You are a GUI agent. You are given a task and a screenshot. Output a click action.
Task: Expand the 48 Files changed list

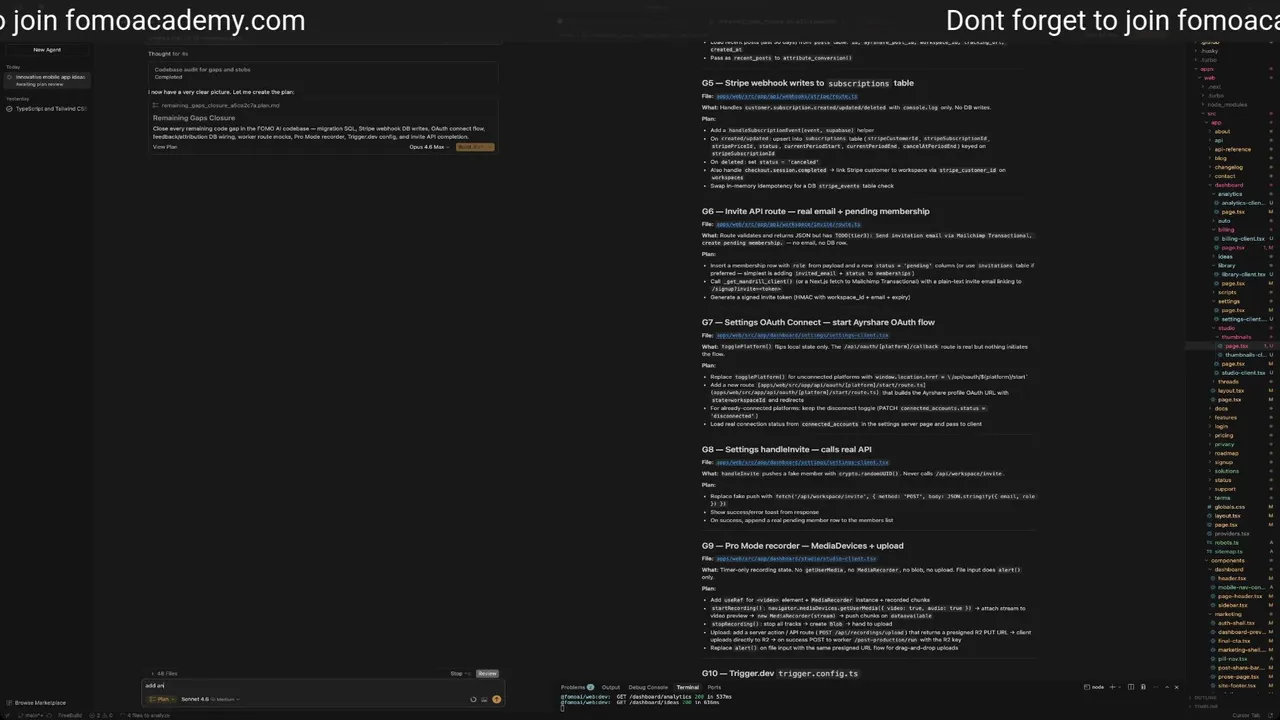165,673
